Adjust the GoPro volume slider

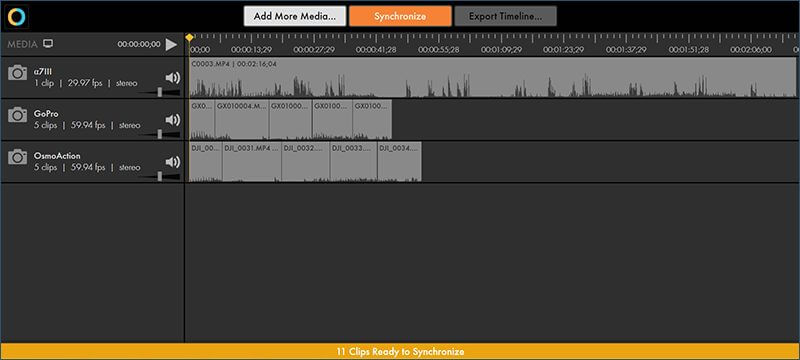coord(160,134)
